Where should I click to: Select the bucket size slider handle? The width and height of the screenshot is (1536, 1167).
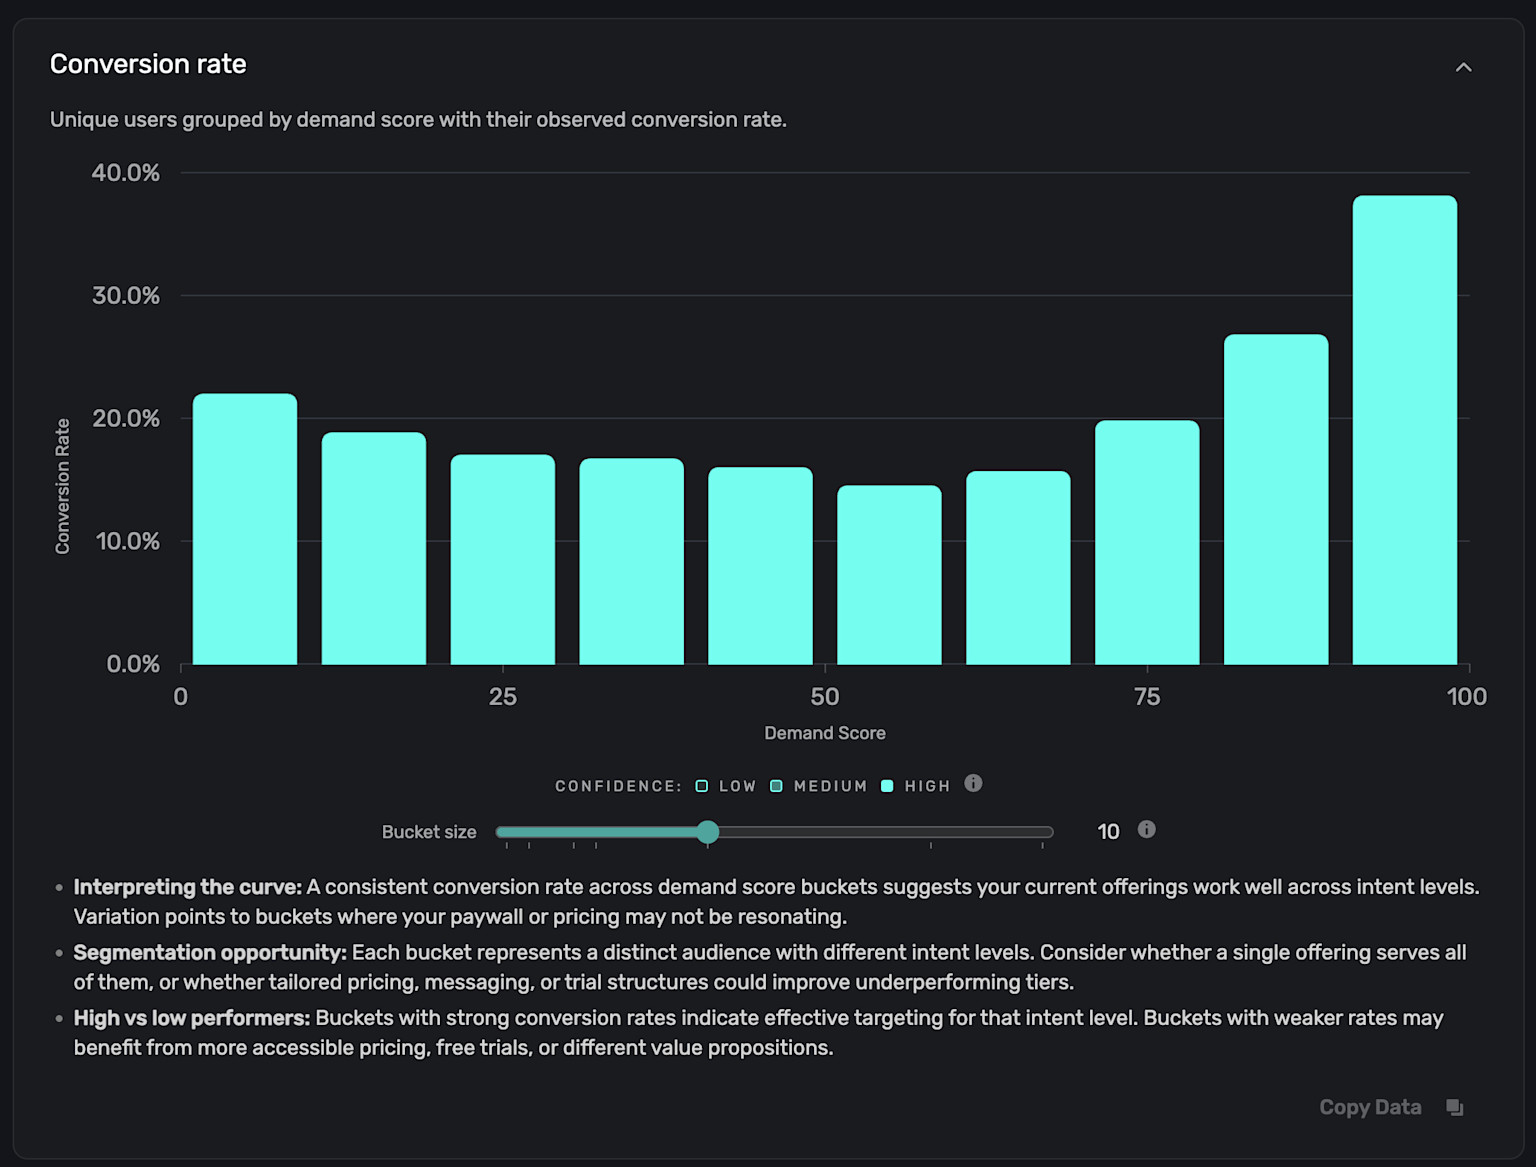click(x=708, y=832)
